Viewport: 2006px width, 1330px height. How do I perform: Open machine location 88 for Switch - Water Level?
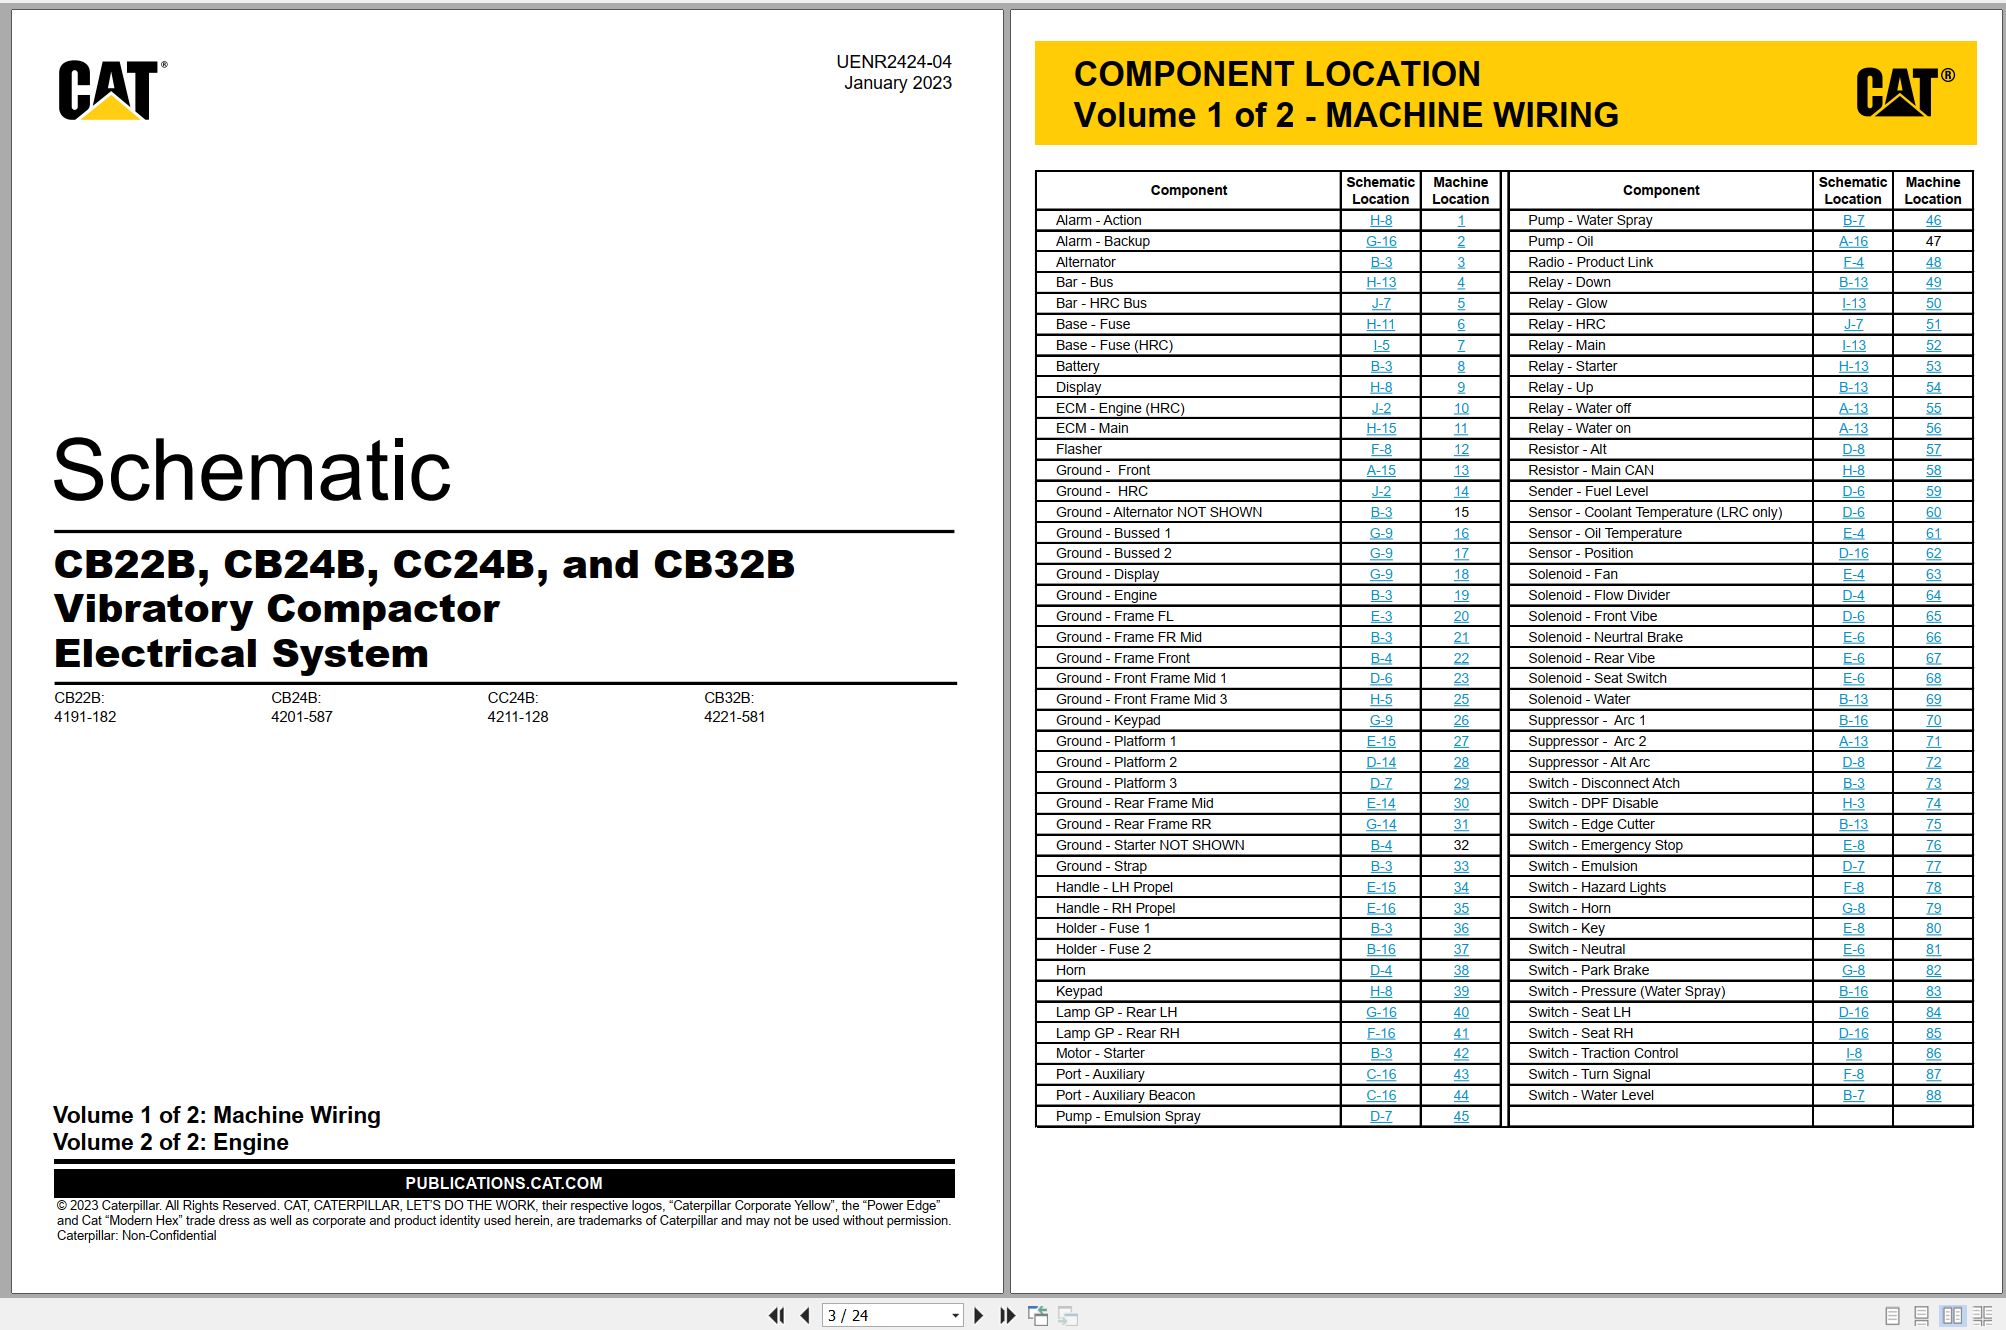tap(1933, 1096)
